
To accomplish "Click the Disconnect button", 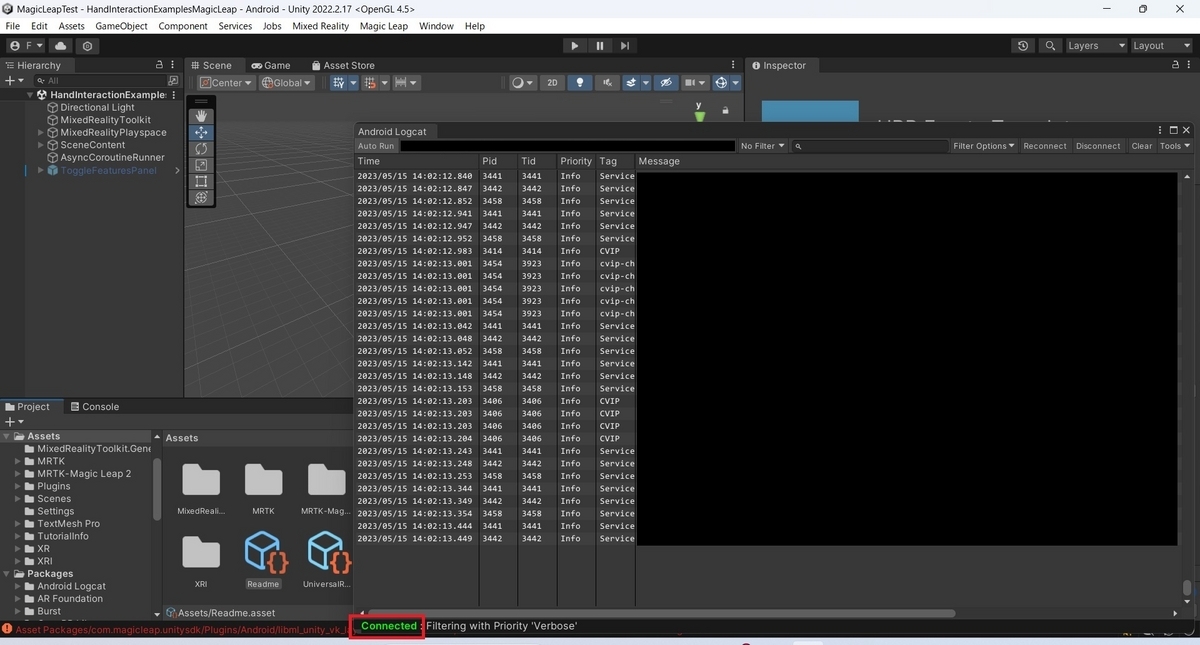I will pyautogui.click(x=1098, y=146).
